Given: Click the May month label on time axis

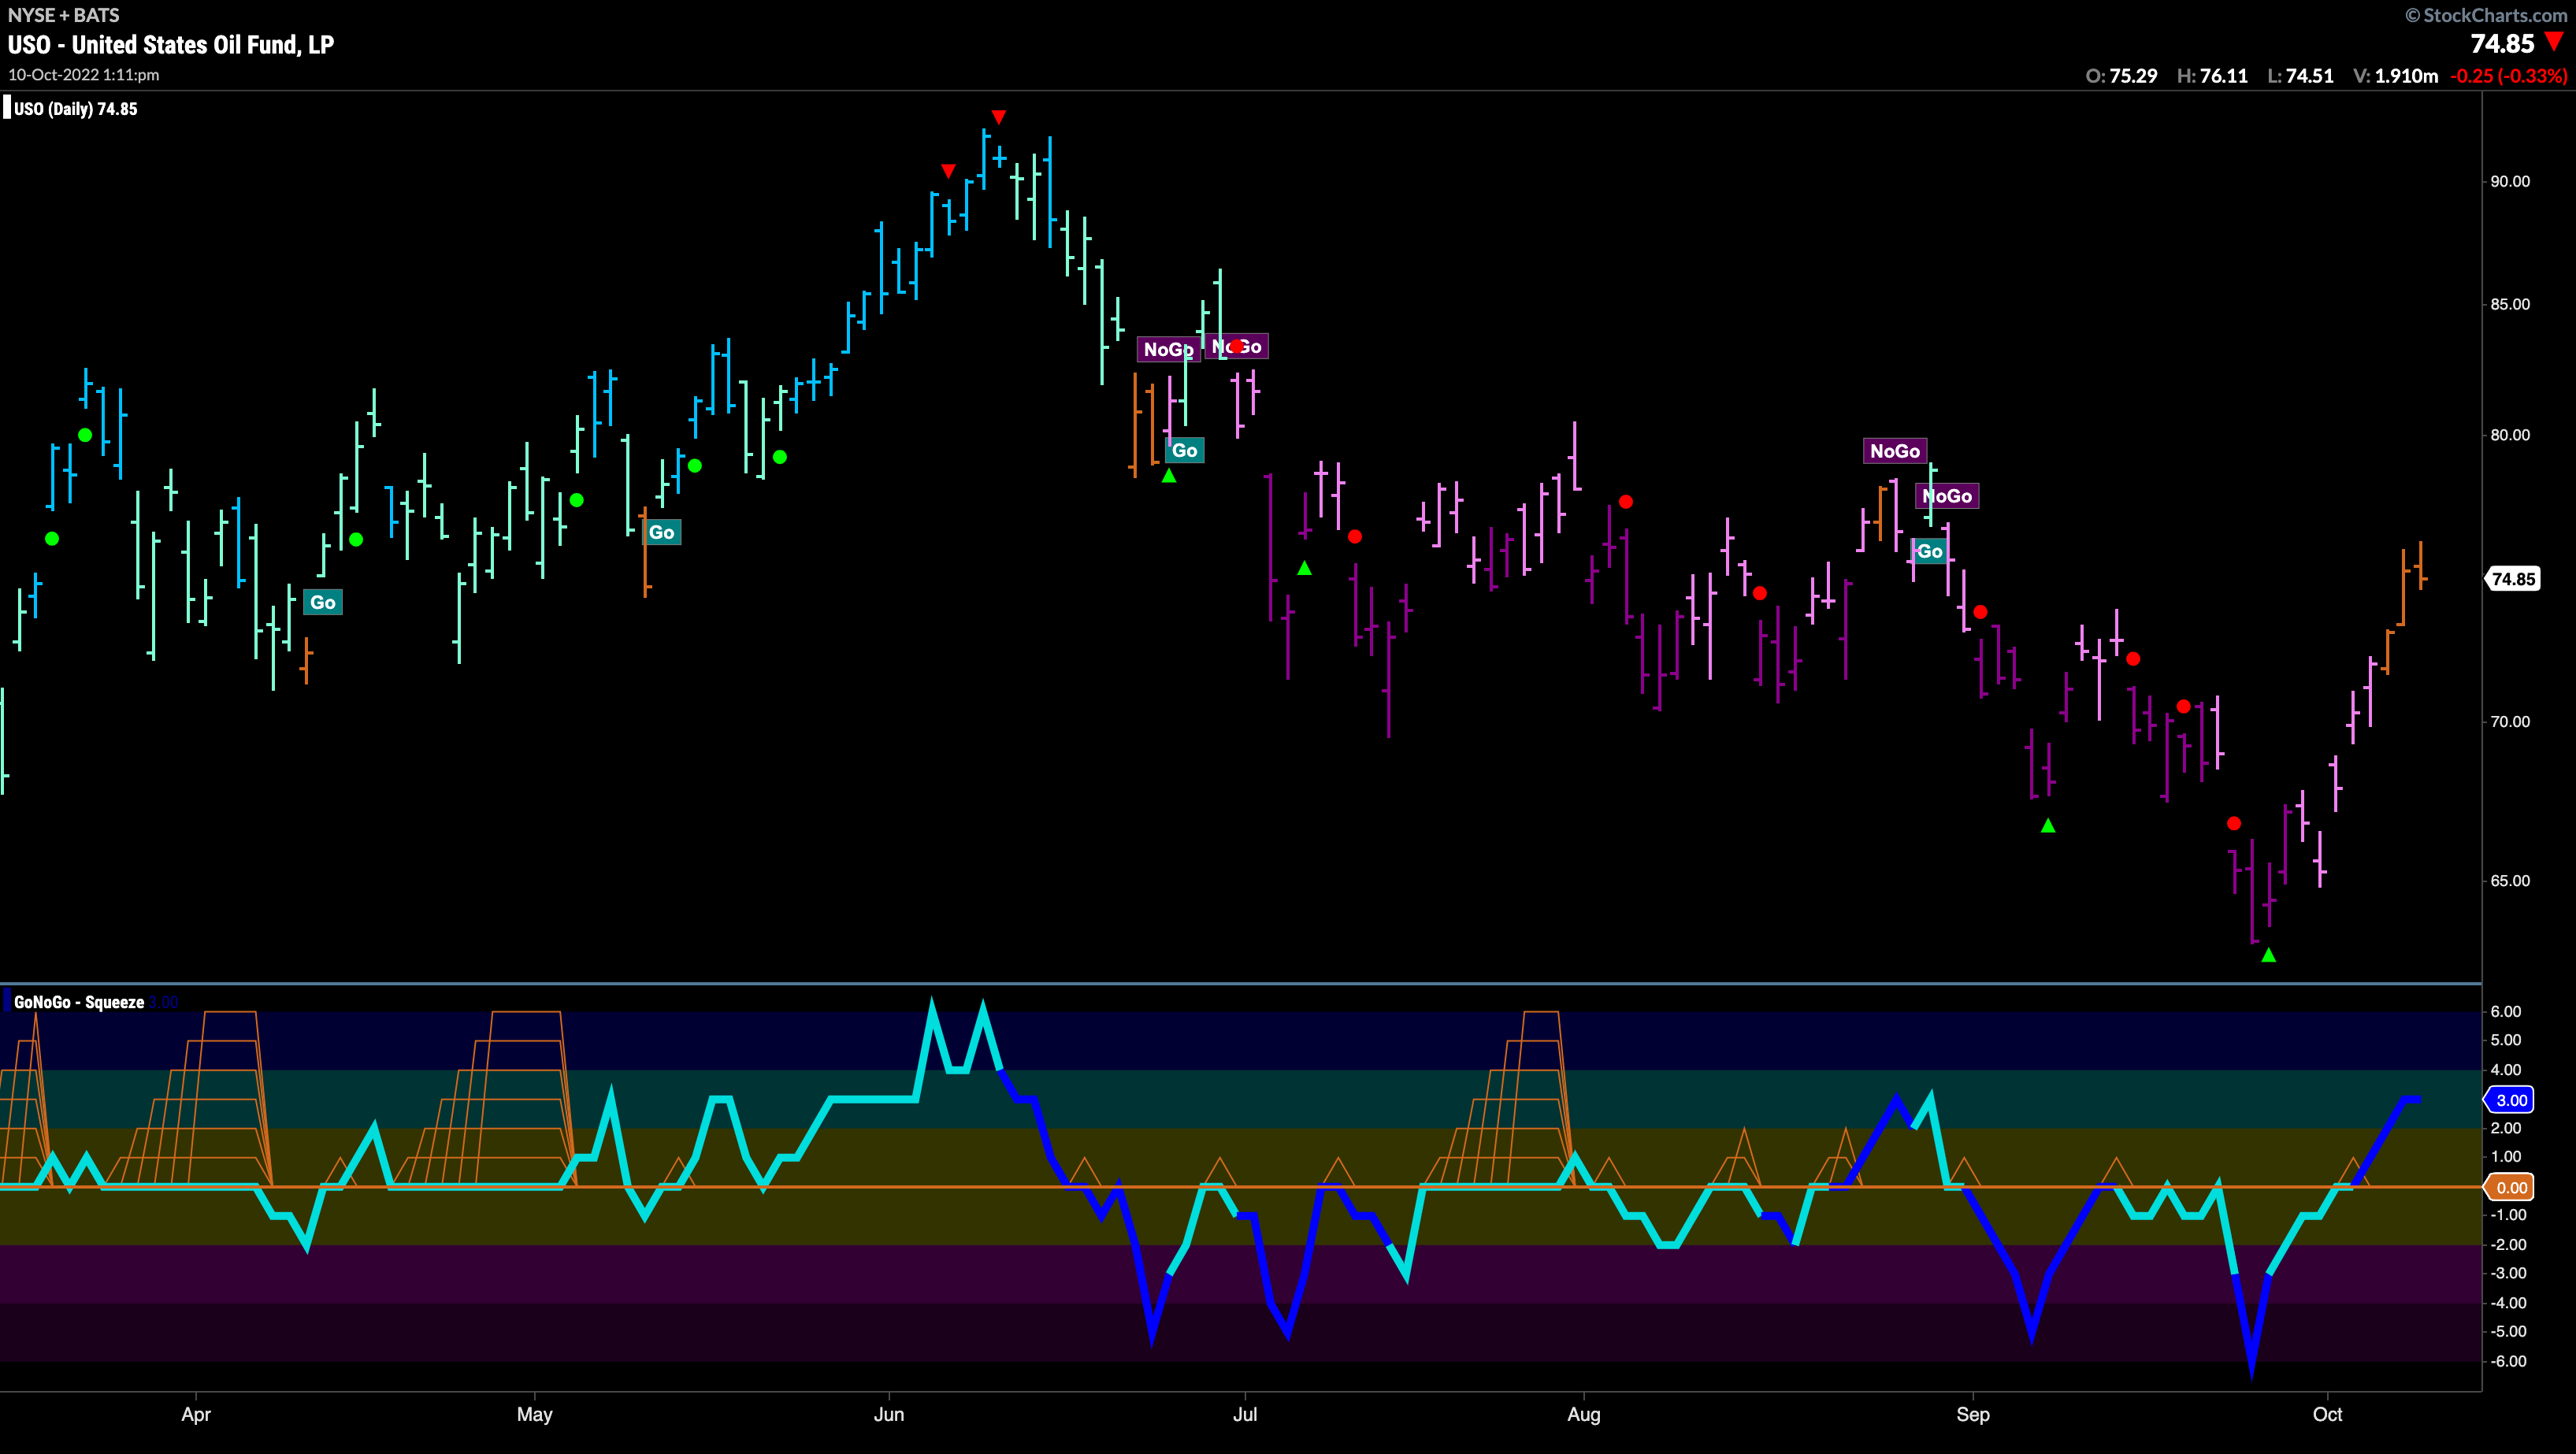Looking at the screenshot, I should click(535, 1414).
